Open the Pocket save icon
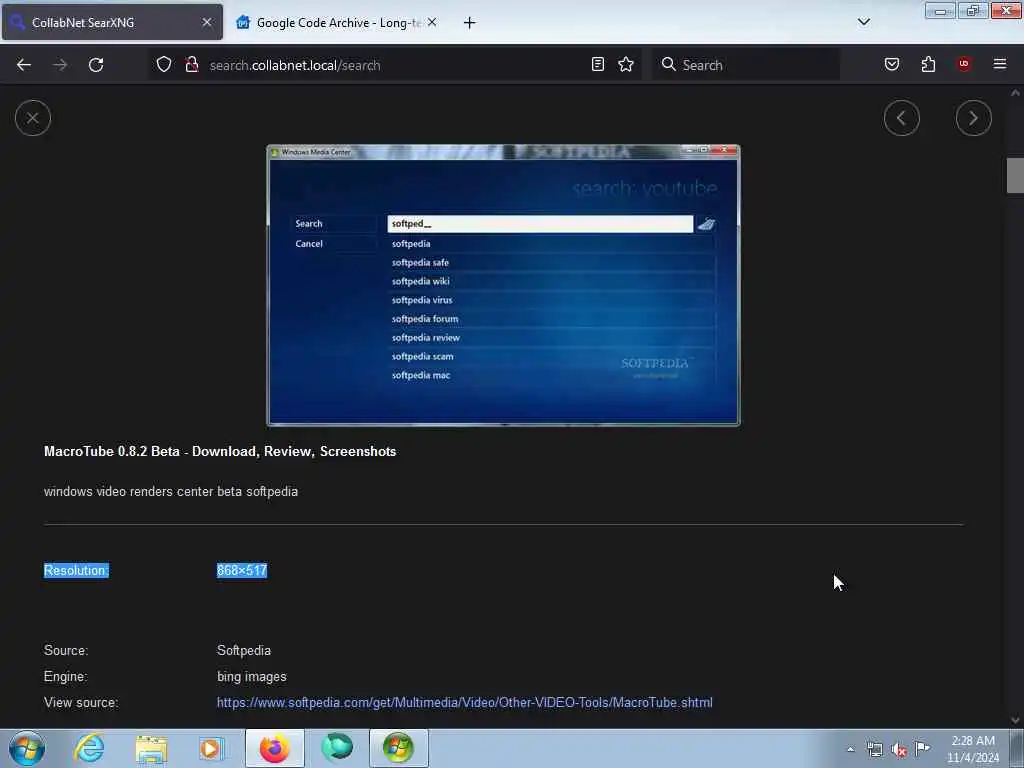The image size is (1024, 768). click(891, 65)
